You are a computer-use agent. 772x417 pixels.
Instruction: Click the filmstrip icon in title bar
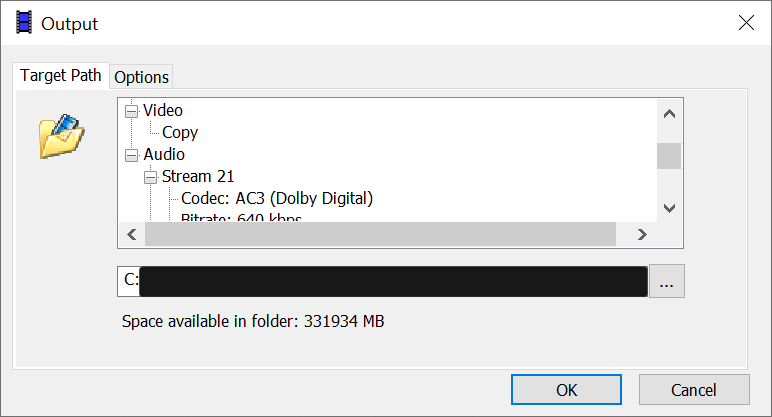pyautogui.click(x=23, y=22)
